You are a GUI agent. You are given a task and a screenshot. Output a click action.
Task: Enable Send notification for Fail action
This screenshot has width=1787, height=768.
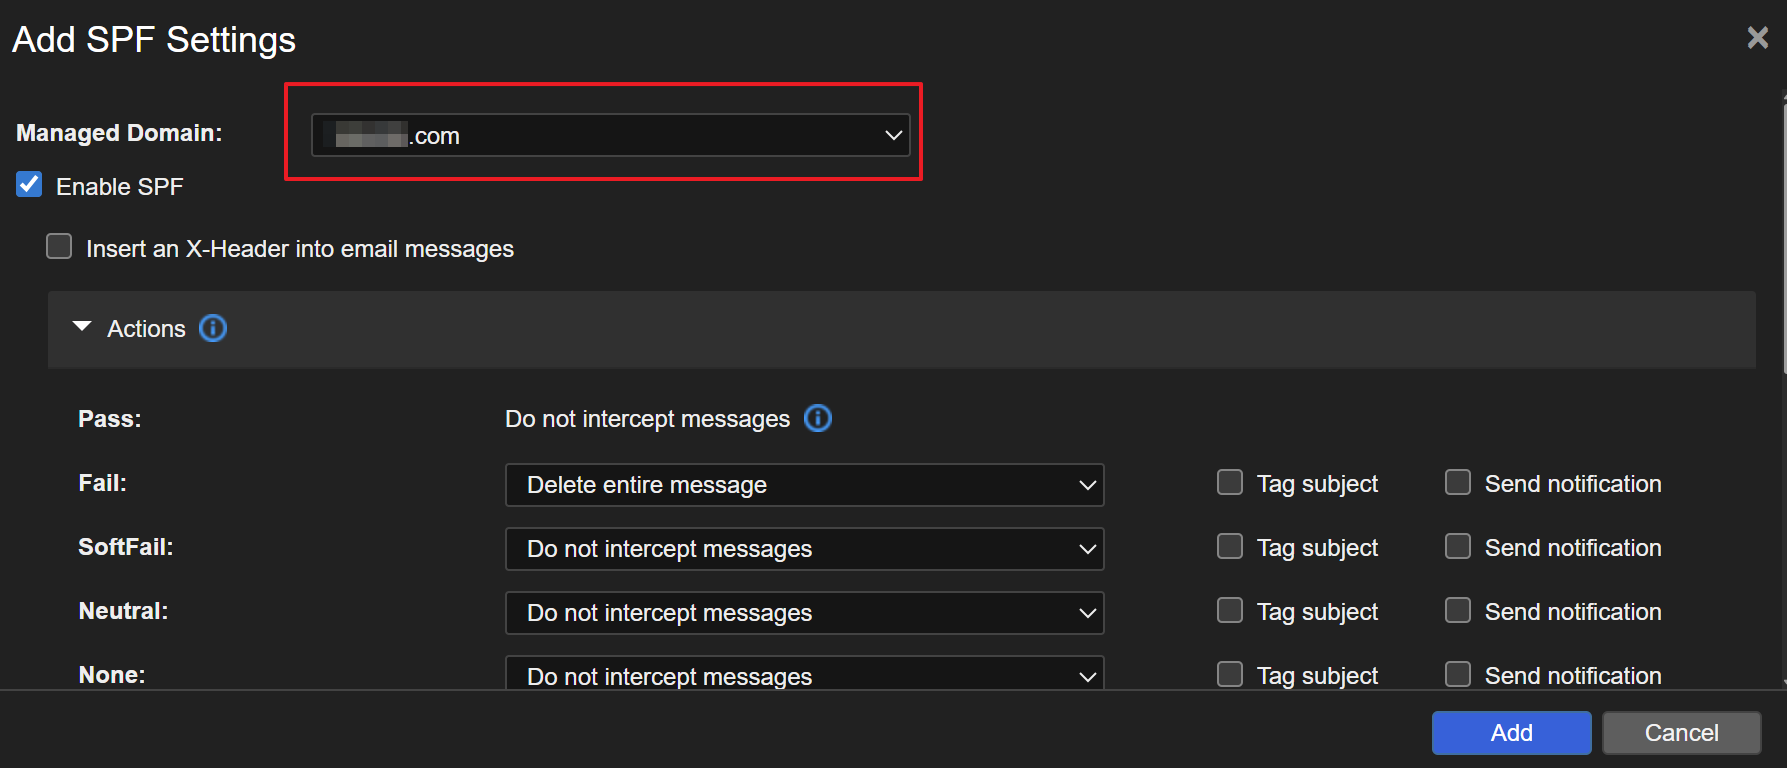1458,483
